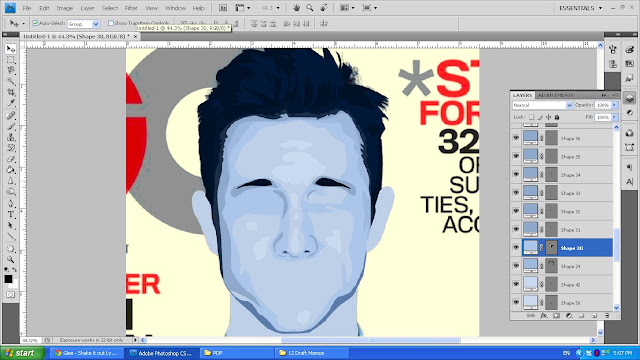Open the Opacity slider arrow

point(614,105)
